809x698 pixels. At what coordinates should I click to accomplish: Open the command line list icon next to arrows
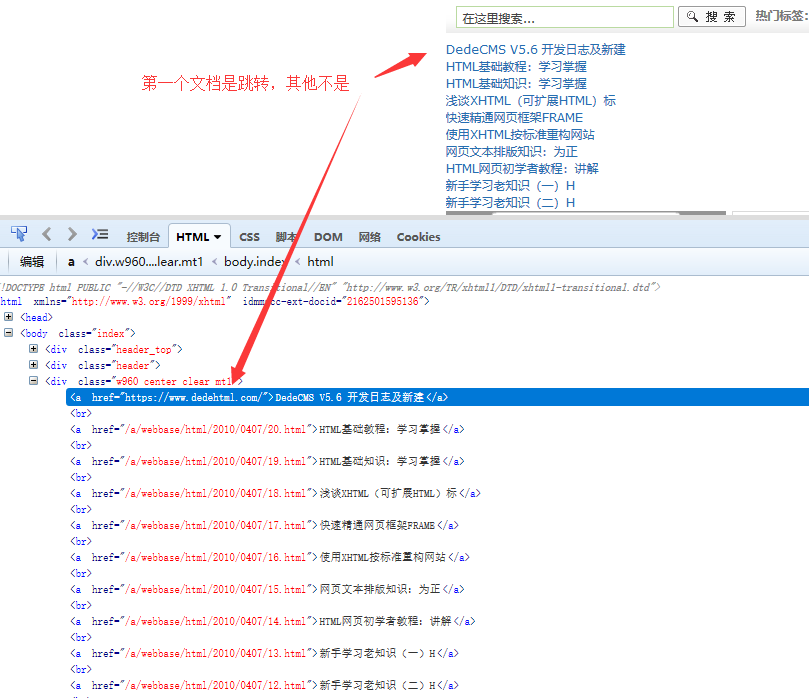pos(98,233)
